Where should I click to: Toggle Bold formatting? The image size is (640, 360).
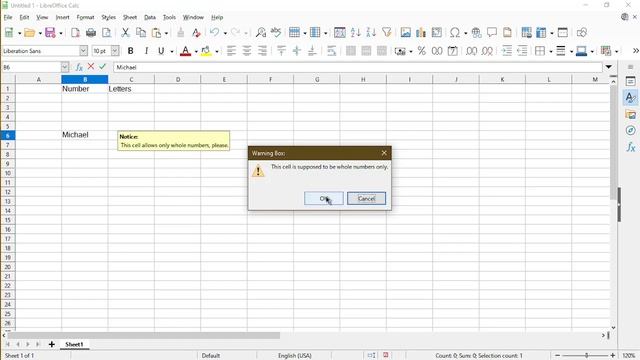(131, 51)
